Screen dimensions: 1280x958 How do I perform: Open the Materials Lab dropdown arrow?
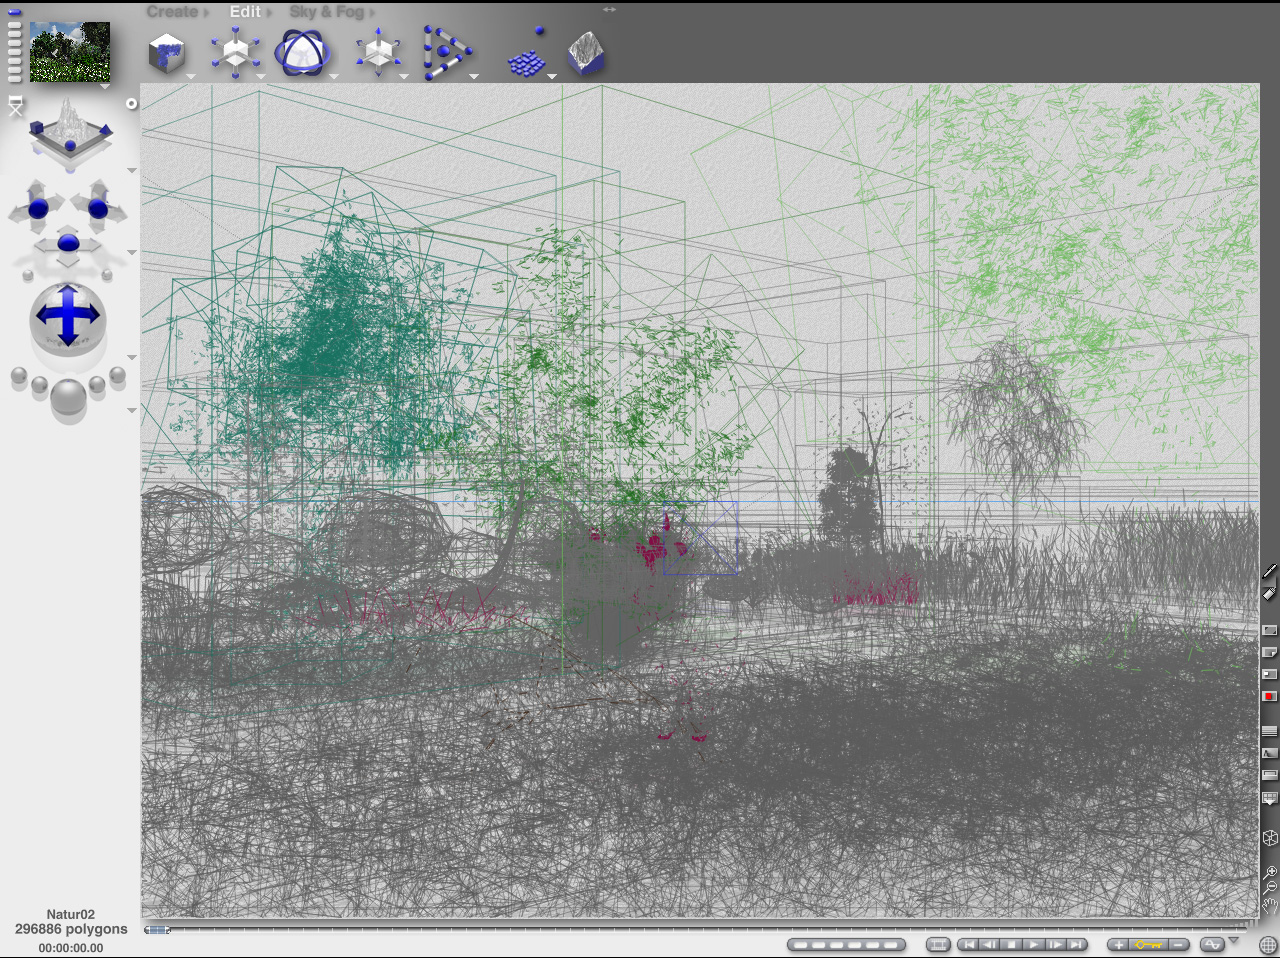190,76
